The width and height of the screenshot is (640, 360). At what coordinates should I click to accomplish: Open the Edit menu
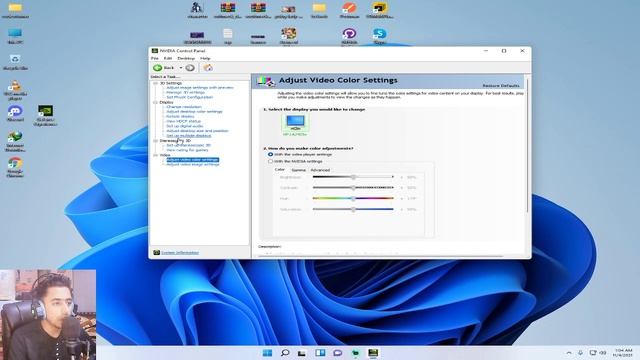click(x=168, y=59)
